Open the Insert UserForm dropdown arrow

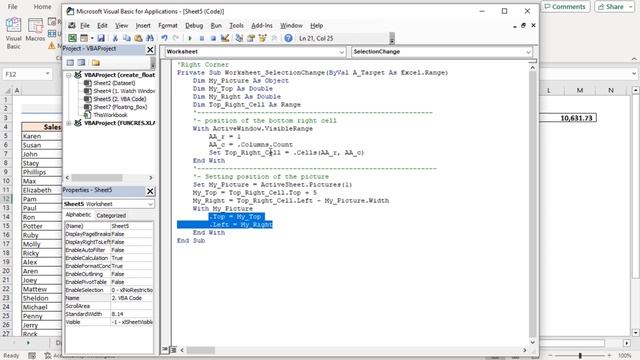coord(92,38)
